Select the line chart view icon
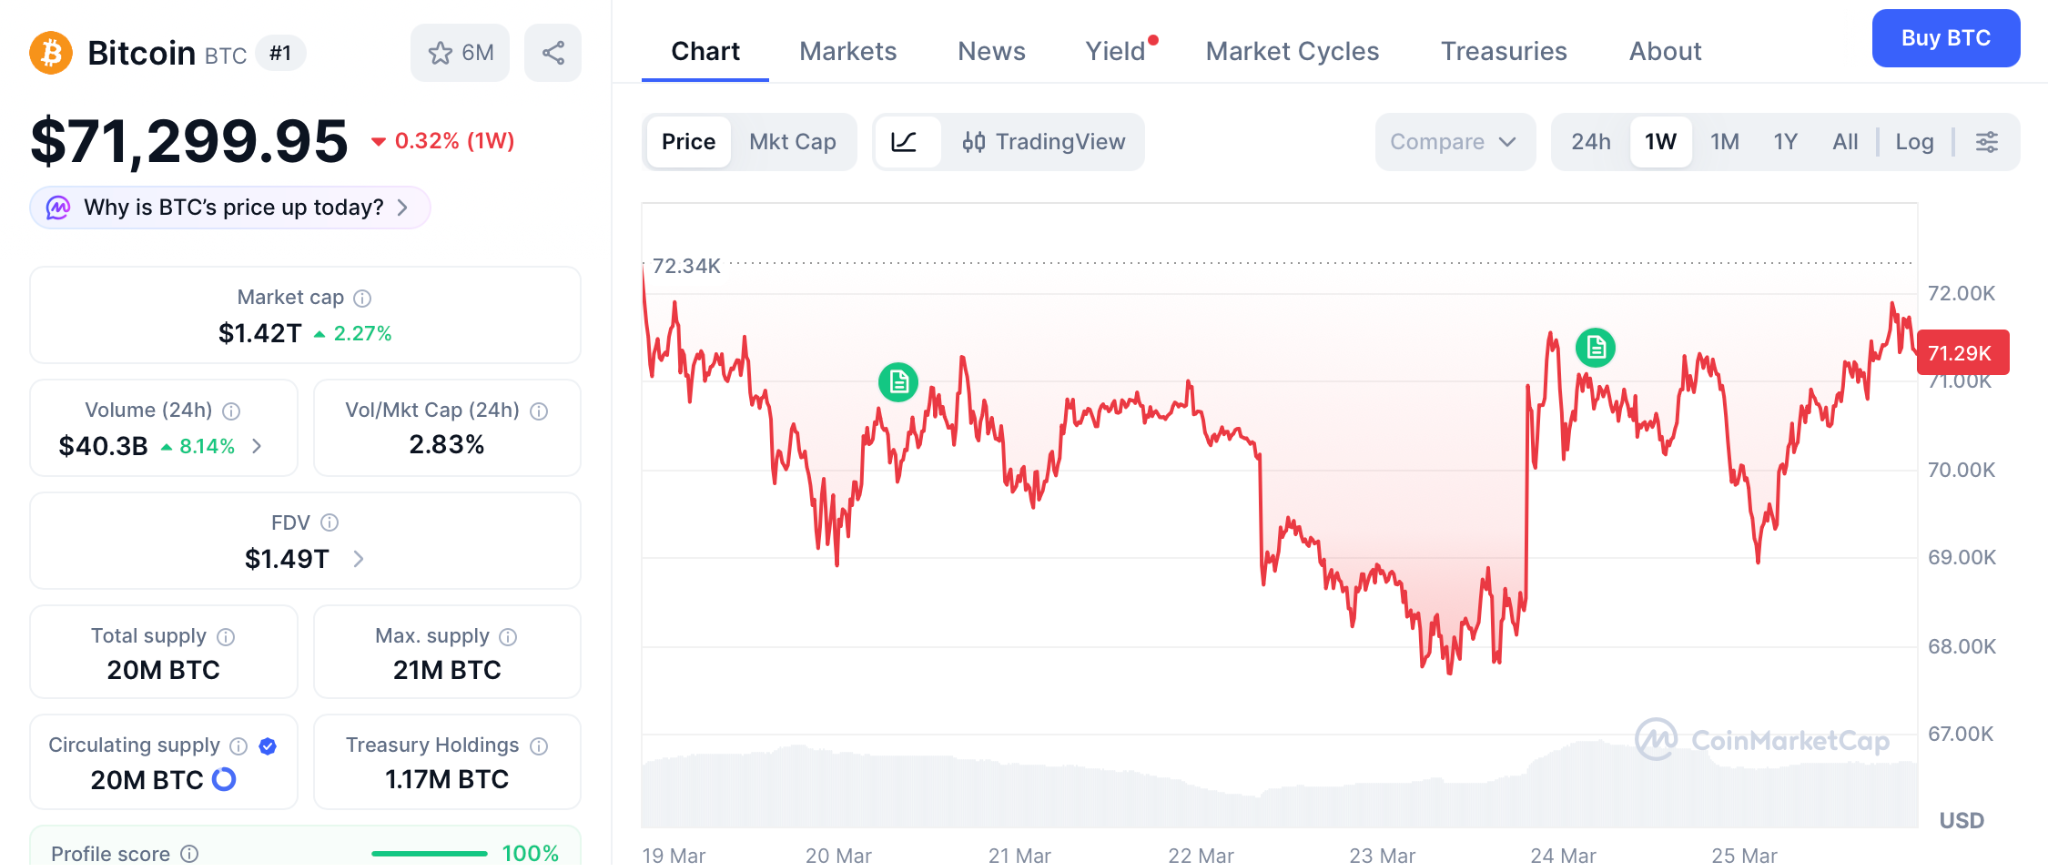 pos(904,142)
